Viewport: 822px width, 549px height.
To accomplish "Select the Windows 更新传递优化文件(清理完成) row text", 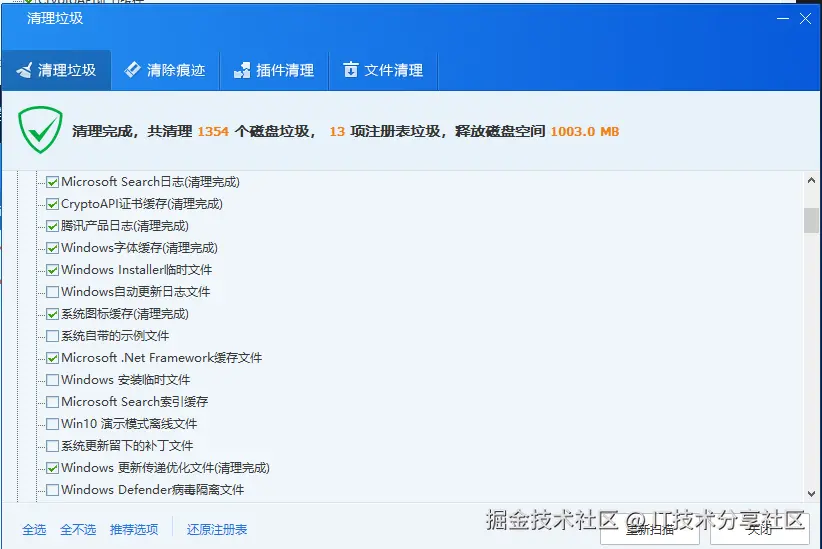I will point(166,468).
